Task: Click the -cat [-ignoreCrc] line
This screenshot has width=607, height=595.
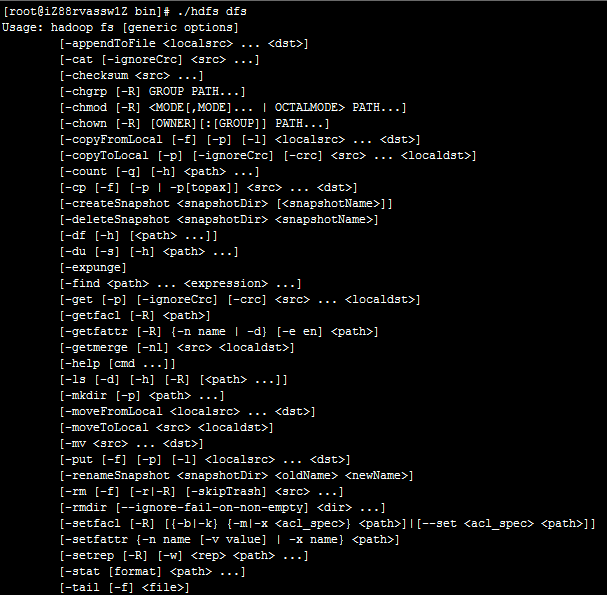Action: (x=159, y=60)
